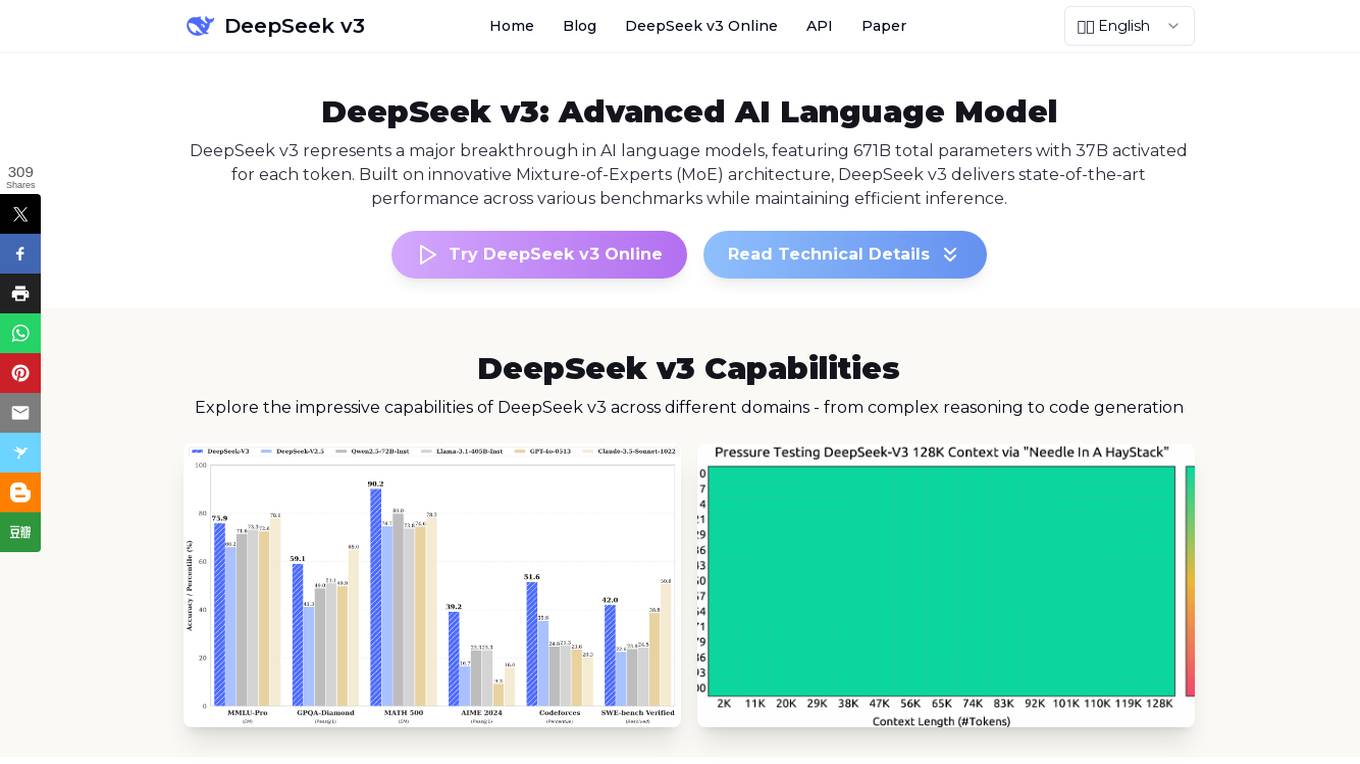Open the Blog menu item
The height and width of the screenshot is (764, 1360).
coord(580,26)
